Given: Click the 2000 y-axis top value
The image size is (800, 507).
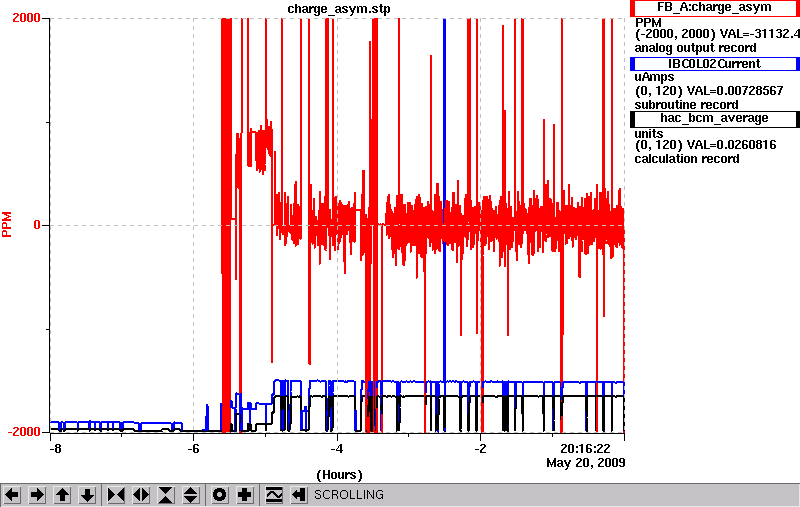Looking at the screenshot, I should 27,18.
